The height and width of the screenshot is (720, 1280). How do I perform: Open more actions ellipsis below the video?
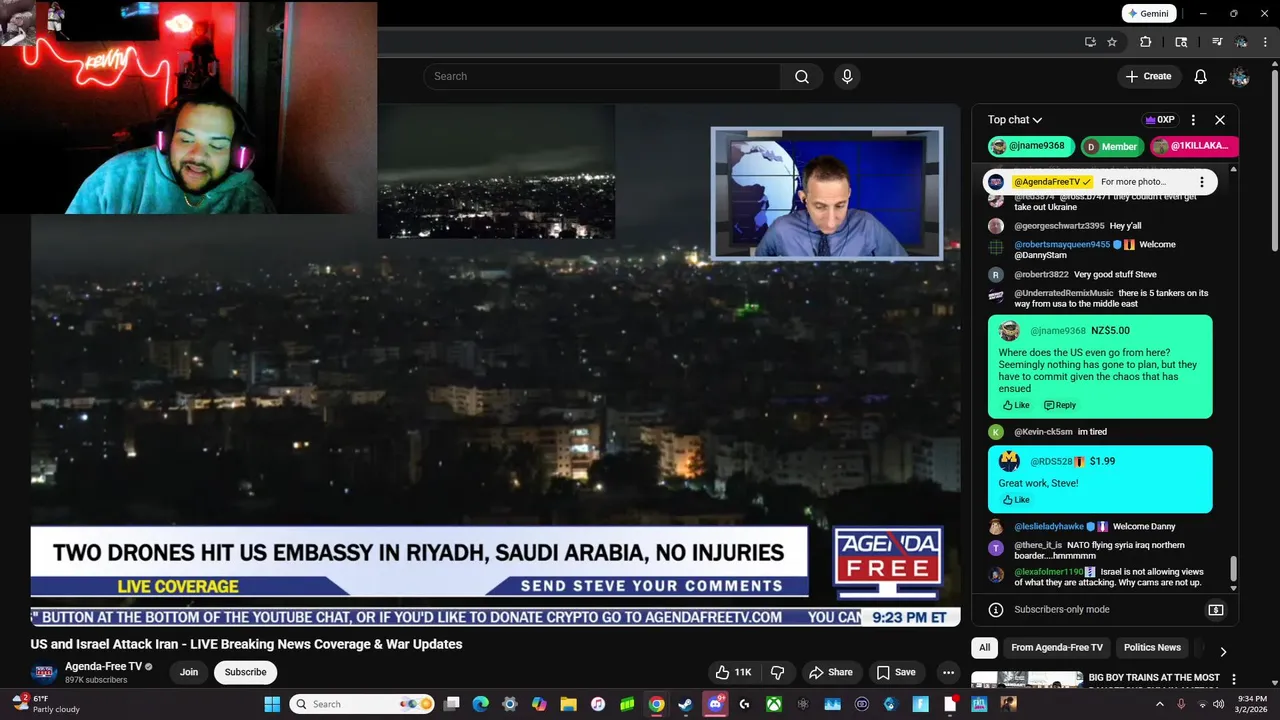[x=948, y=672]
